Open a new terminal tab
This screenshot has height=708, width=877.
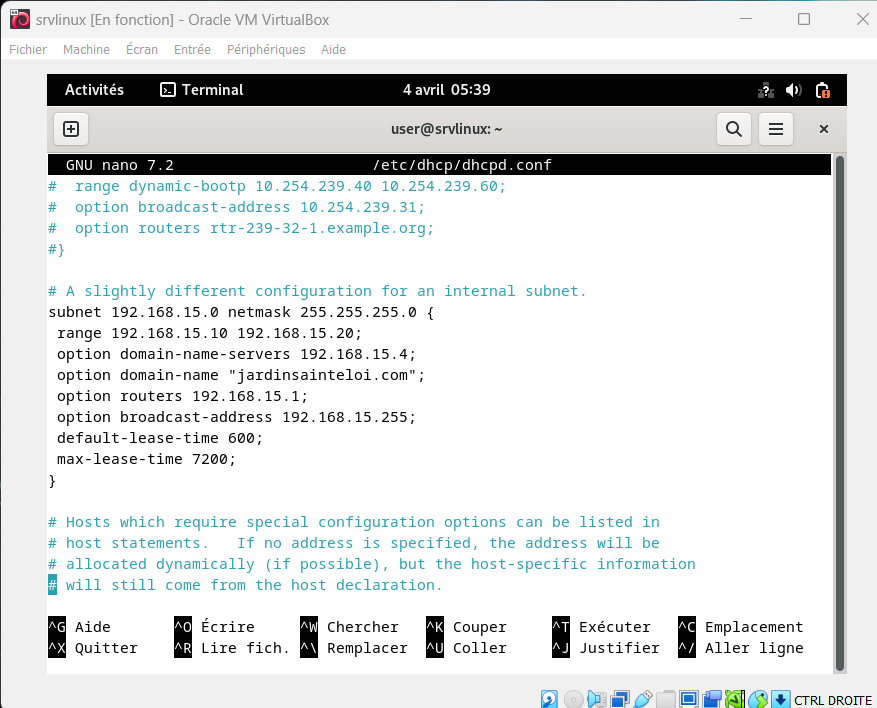pos(71,129)
